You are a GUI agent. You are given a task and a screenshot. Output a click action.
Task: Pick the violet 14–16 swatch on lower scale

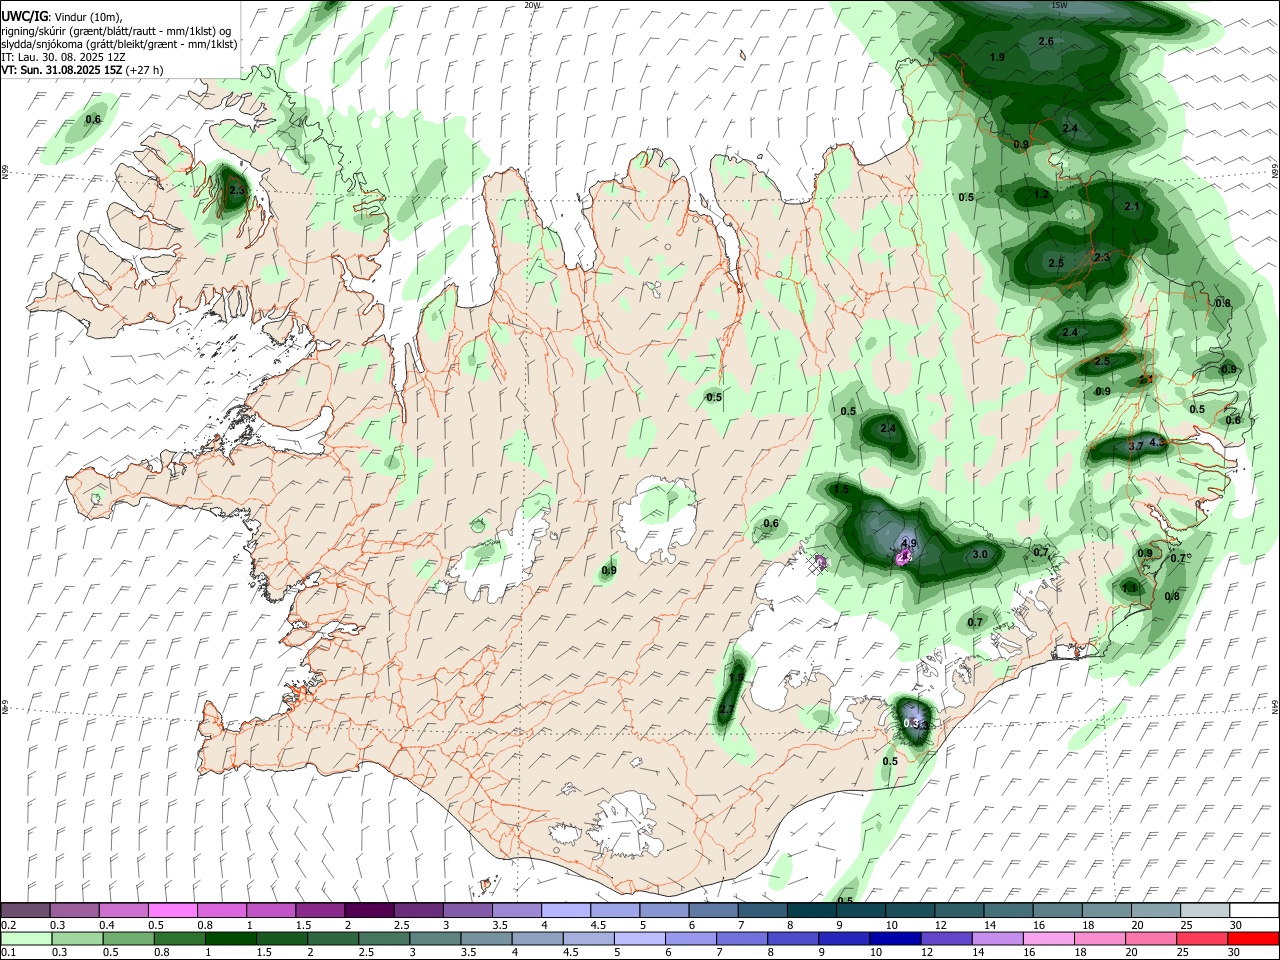[996, 938]
